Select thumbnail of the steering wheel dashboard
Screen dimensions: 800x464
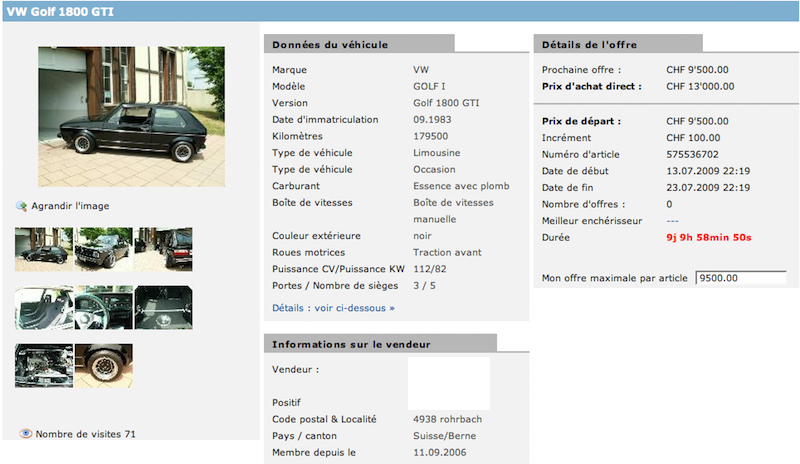click(104, 307)
